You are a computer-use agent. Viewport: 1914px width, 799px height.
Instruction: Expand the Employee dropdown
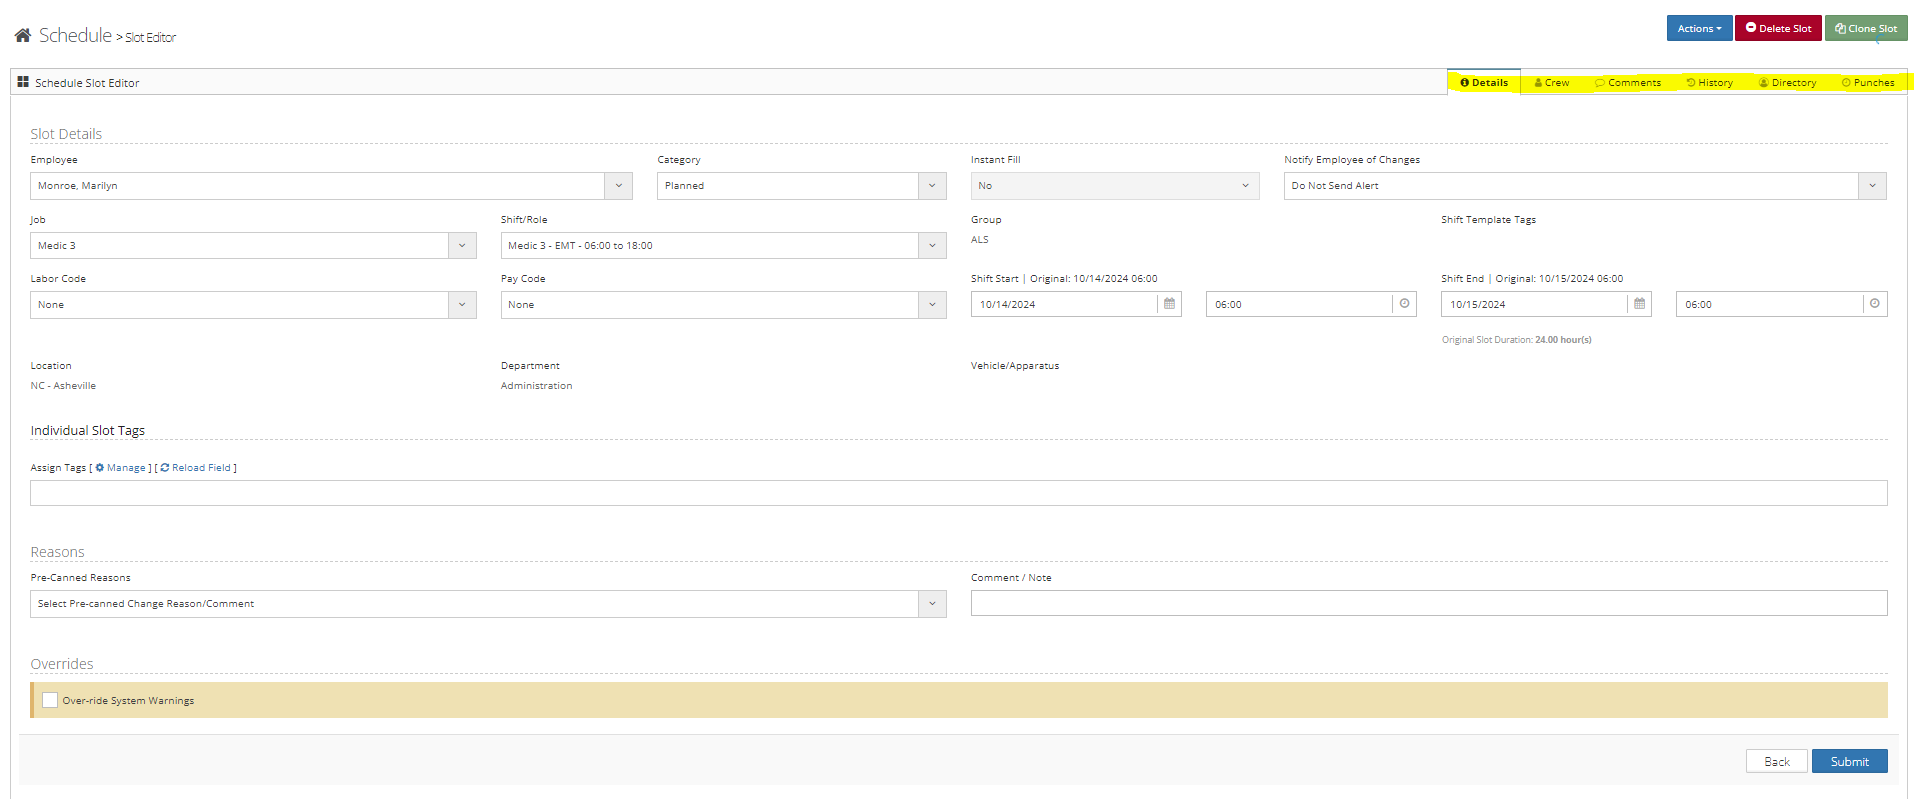click(x=618, y=186)
